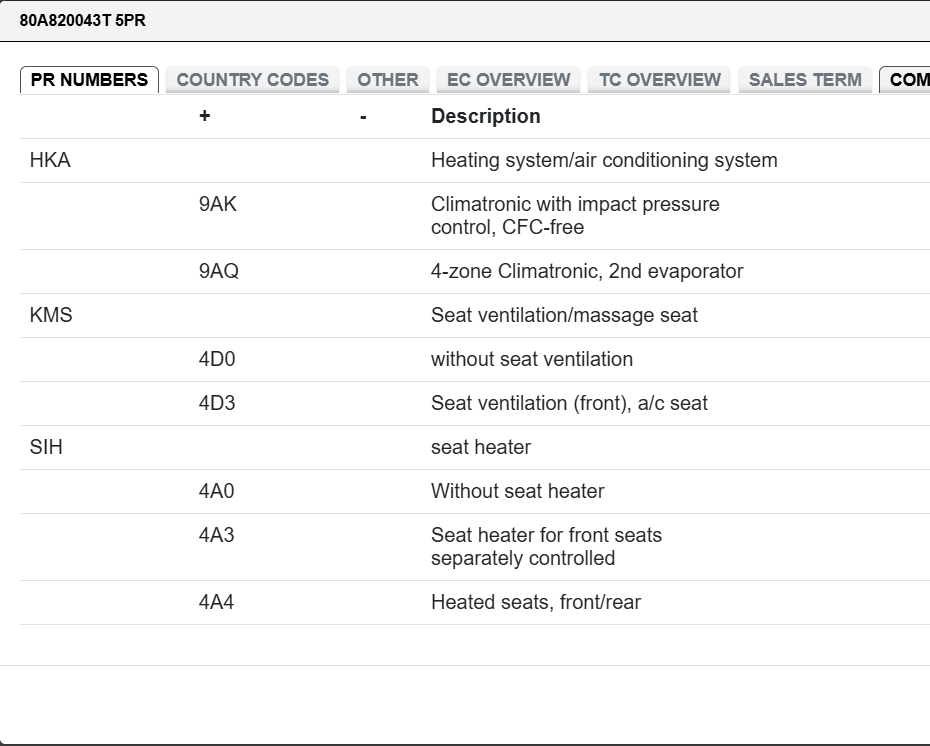This screenshot has width=930, height=746.
Task: Click PR code 9AQ
Action: point(218,271)
